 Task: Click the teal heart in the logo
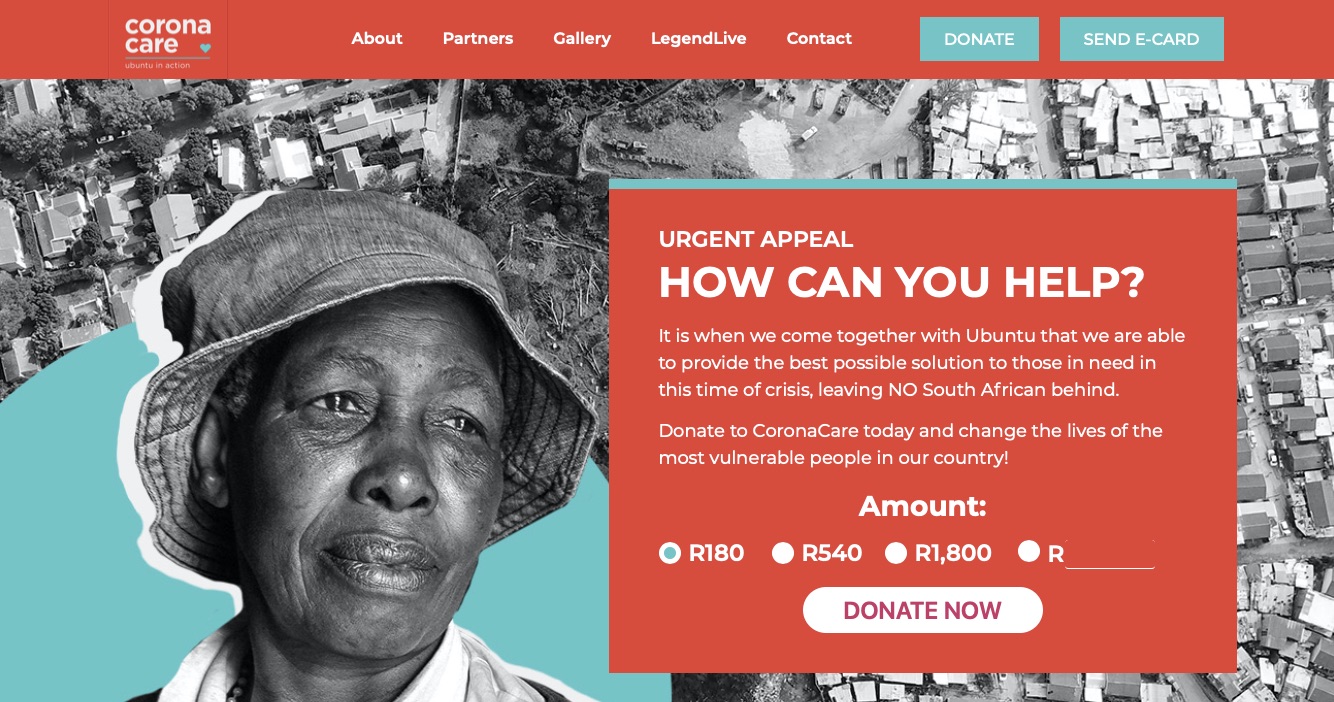click(x=206, y=47)
